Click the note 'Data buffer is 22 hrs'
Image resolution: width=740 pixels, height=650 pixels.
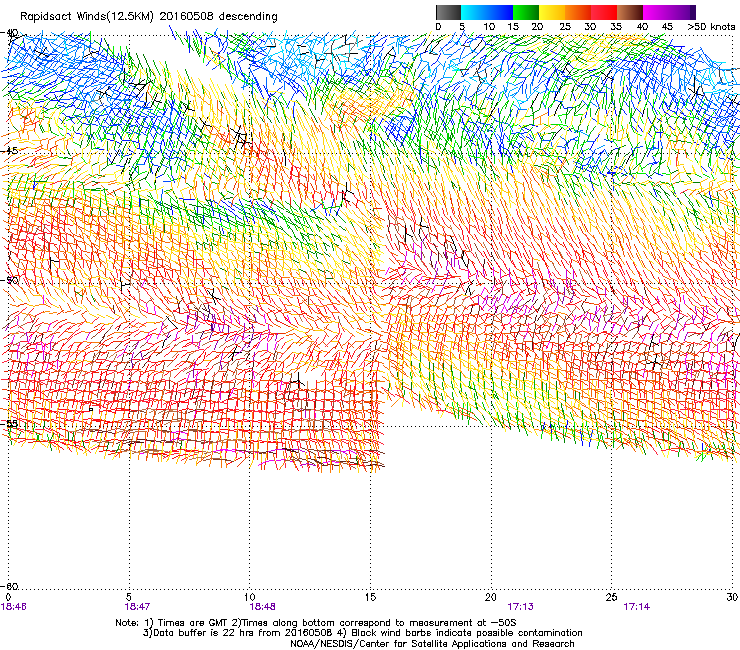(x=202, y=633)
